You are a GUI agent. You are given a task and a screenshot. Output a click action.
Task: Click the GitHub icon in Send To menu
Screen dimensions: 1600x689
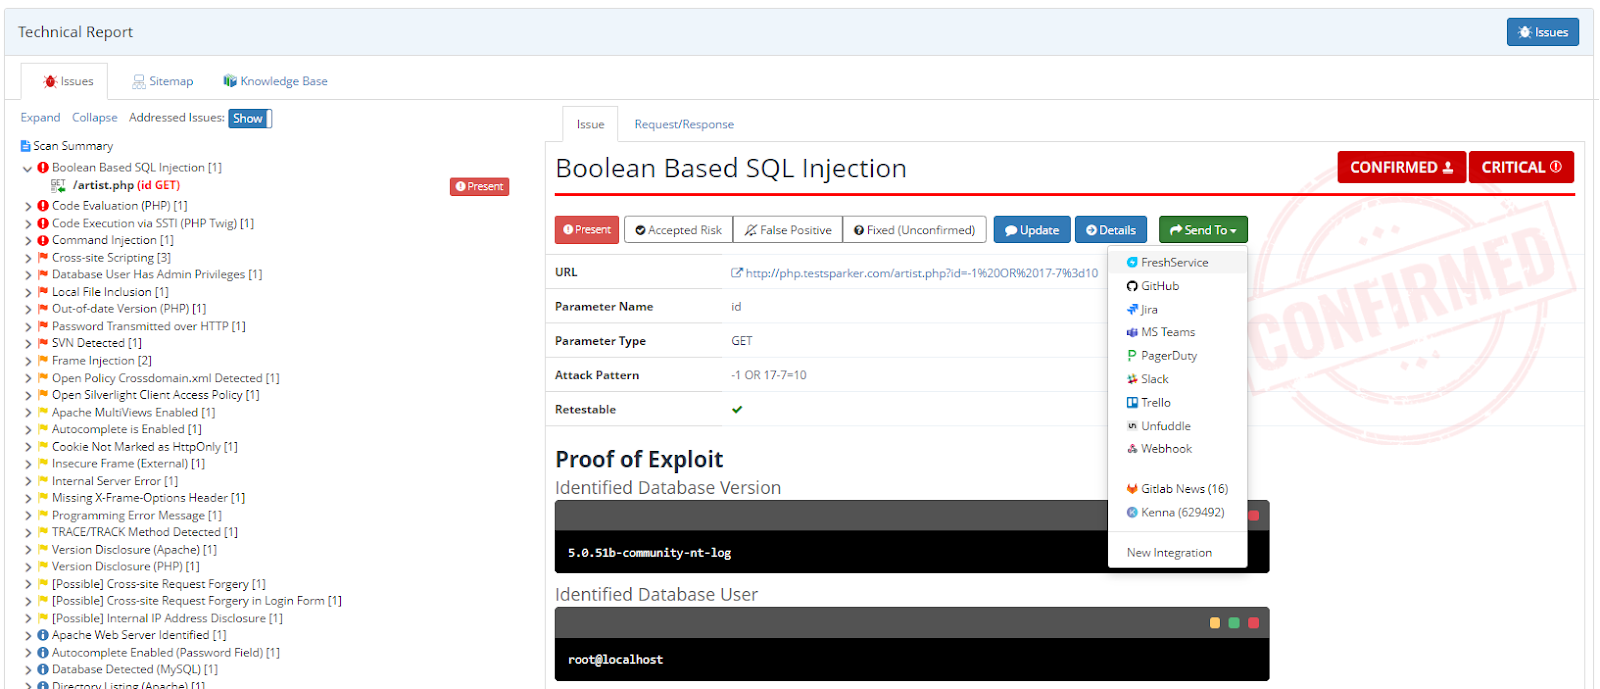[1132, 286]
